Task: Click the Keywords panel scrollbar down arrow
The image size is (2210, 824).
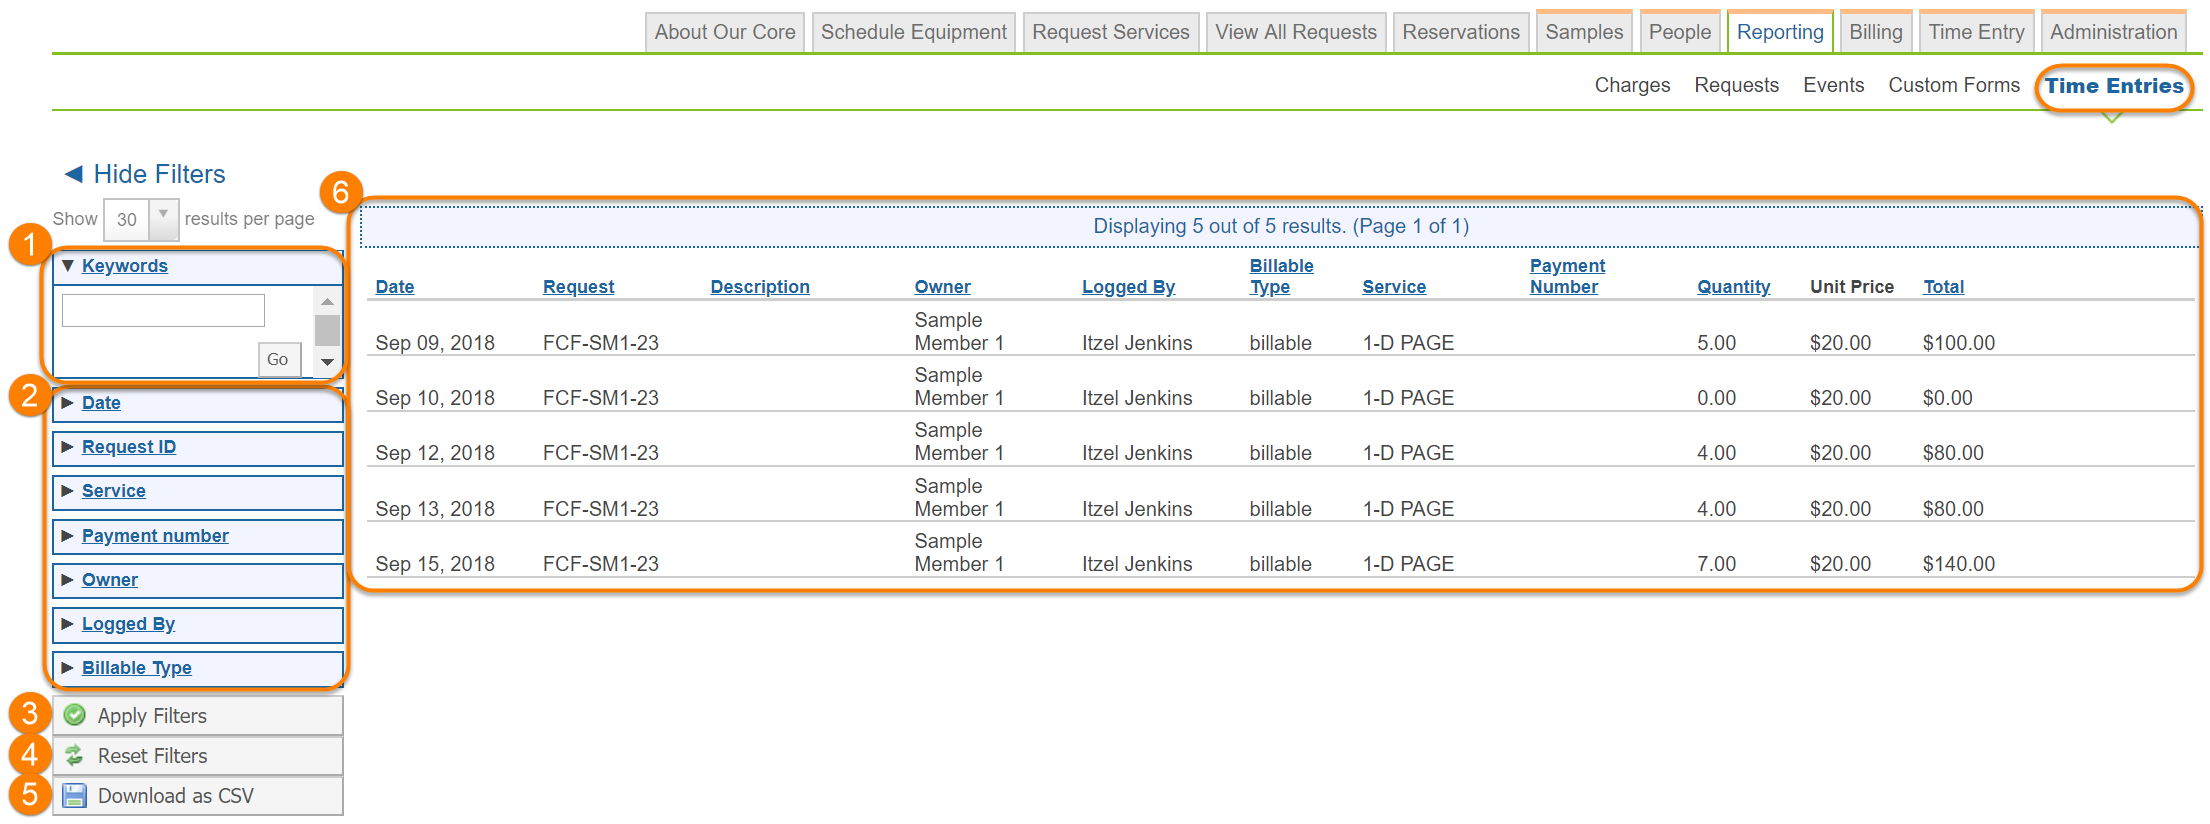Action: (x=327, y=362)
